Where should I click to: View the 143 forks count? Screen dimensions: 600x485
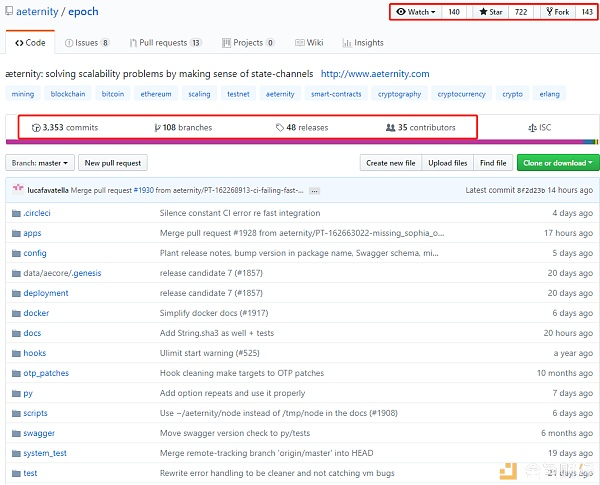587,12
